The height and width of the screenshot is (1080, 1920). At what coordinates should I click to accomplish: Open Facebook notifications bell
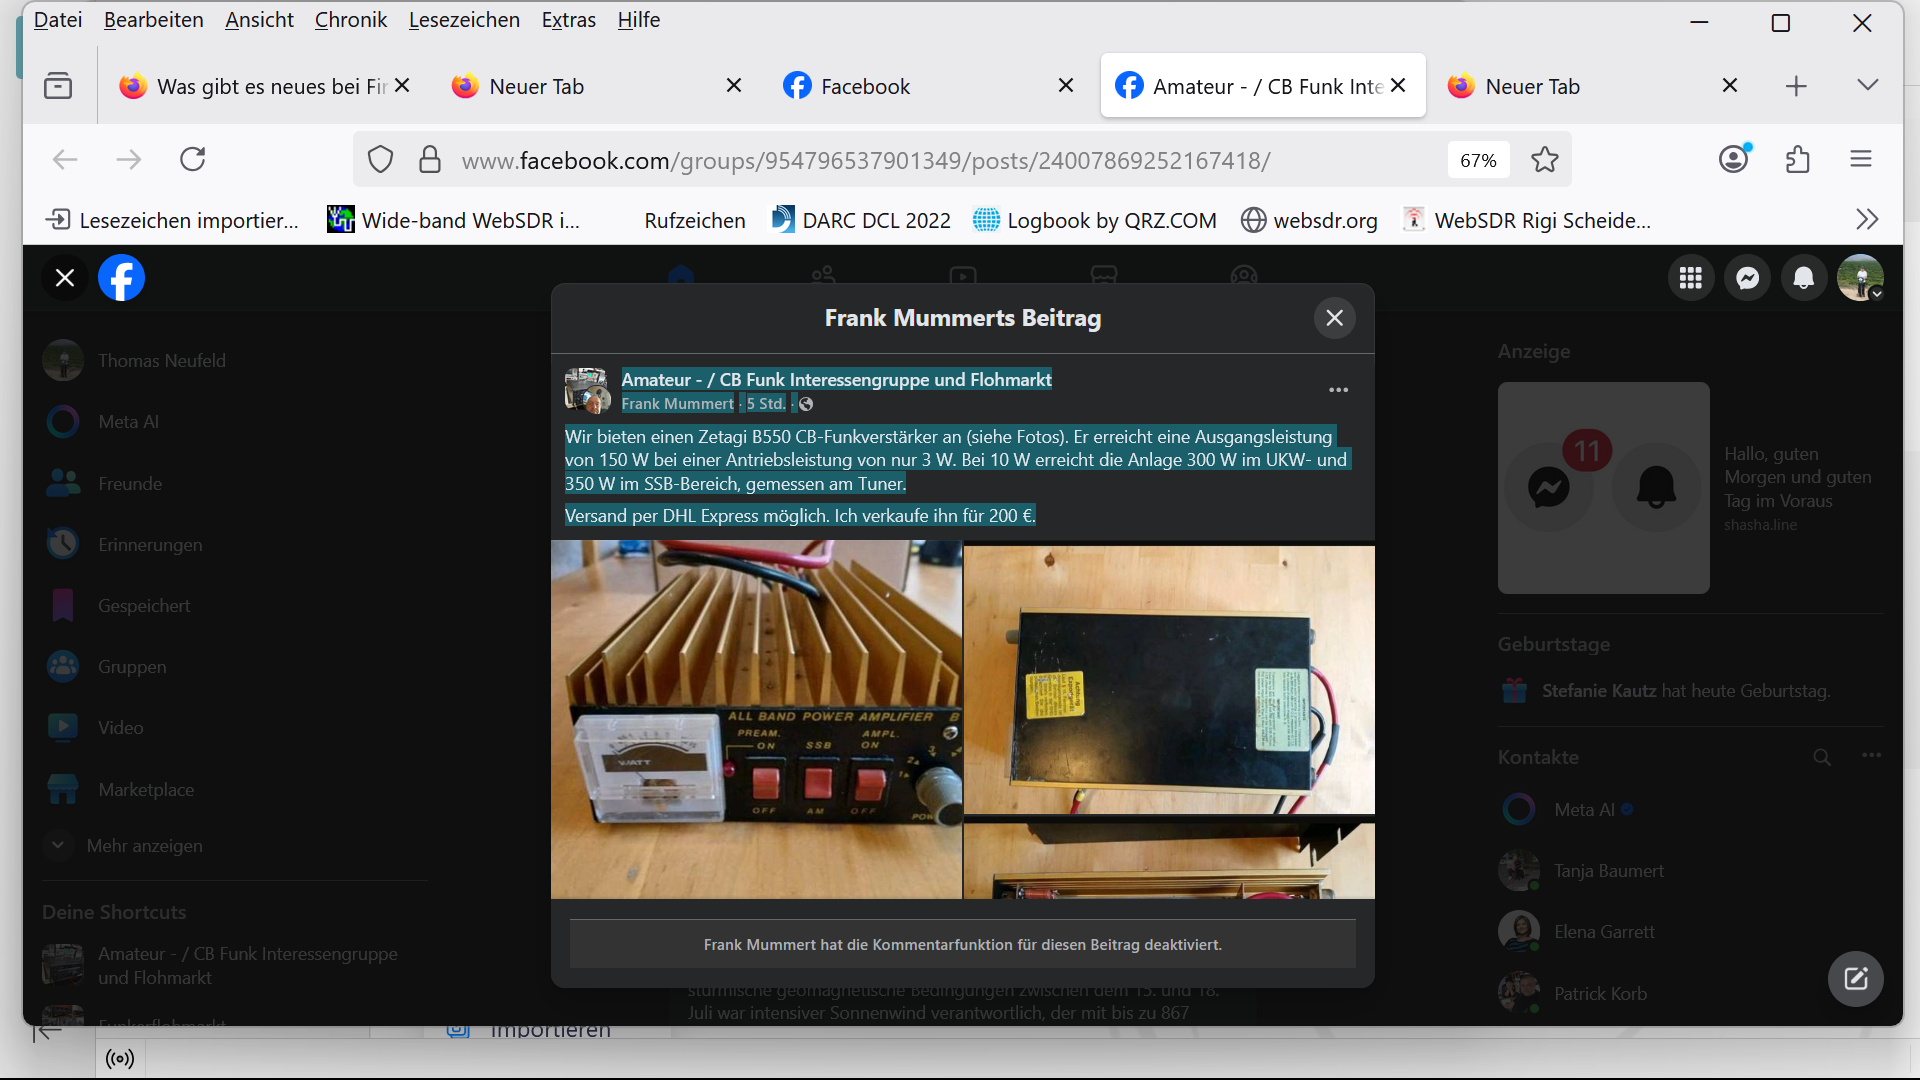coord(1803,278)
